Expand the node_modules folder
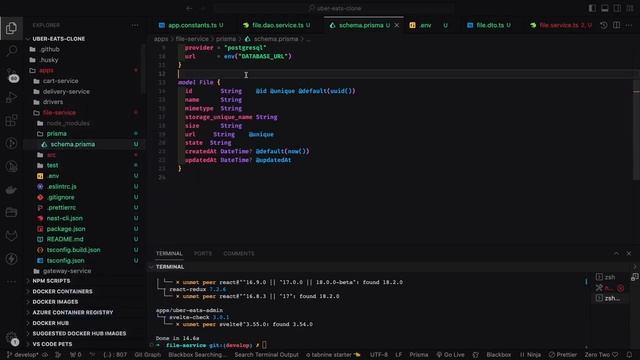640x360 pixels. pyautogui.click(x=68, y=123)
